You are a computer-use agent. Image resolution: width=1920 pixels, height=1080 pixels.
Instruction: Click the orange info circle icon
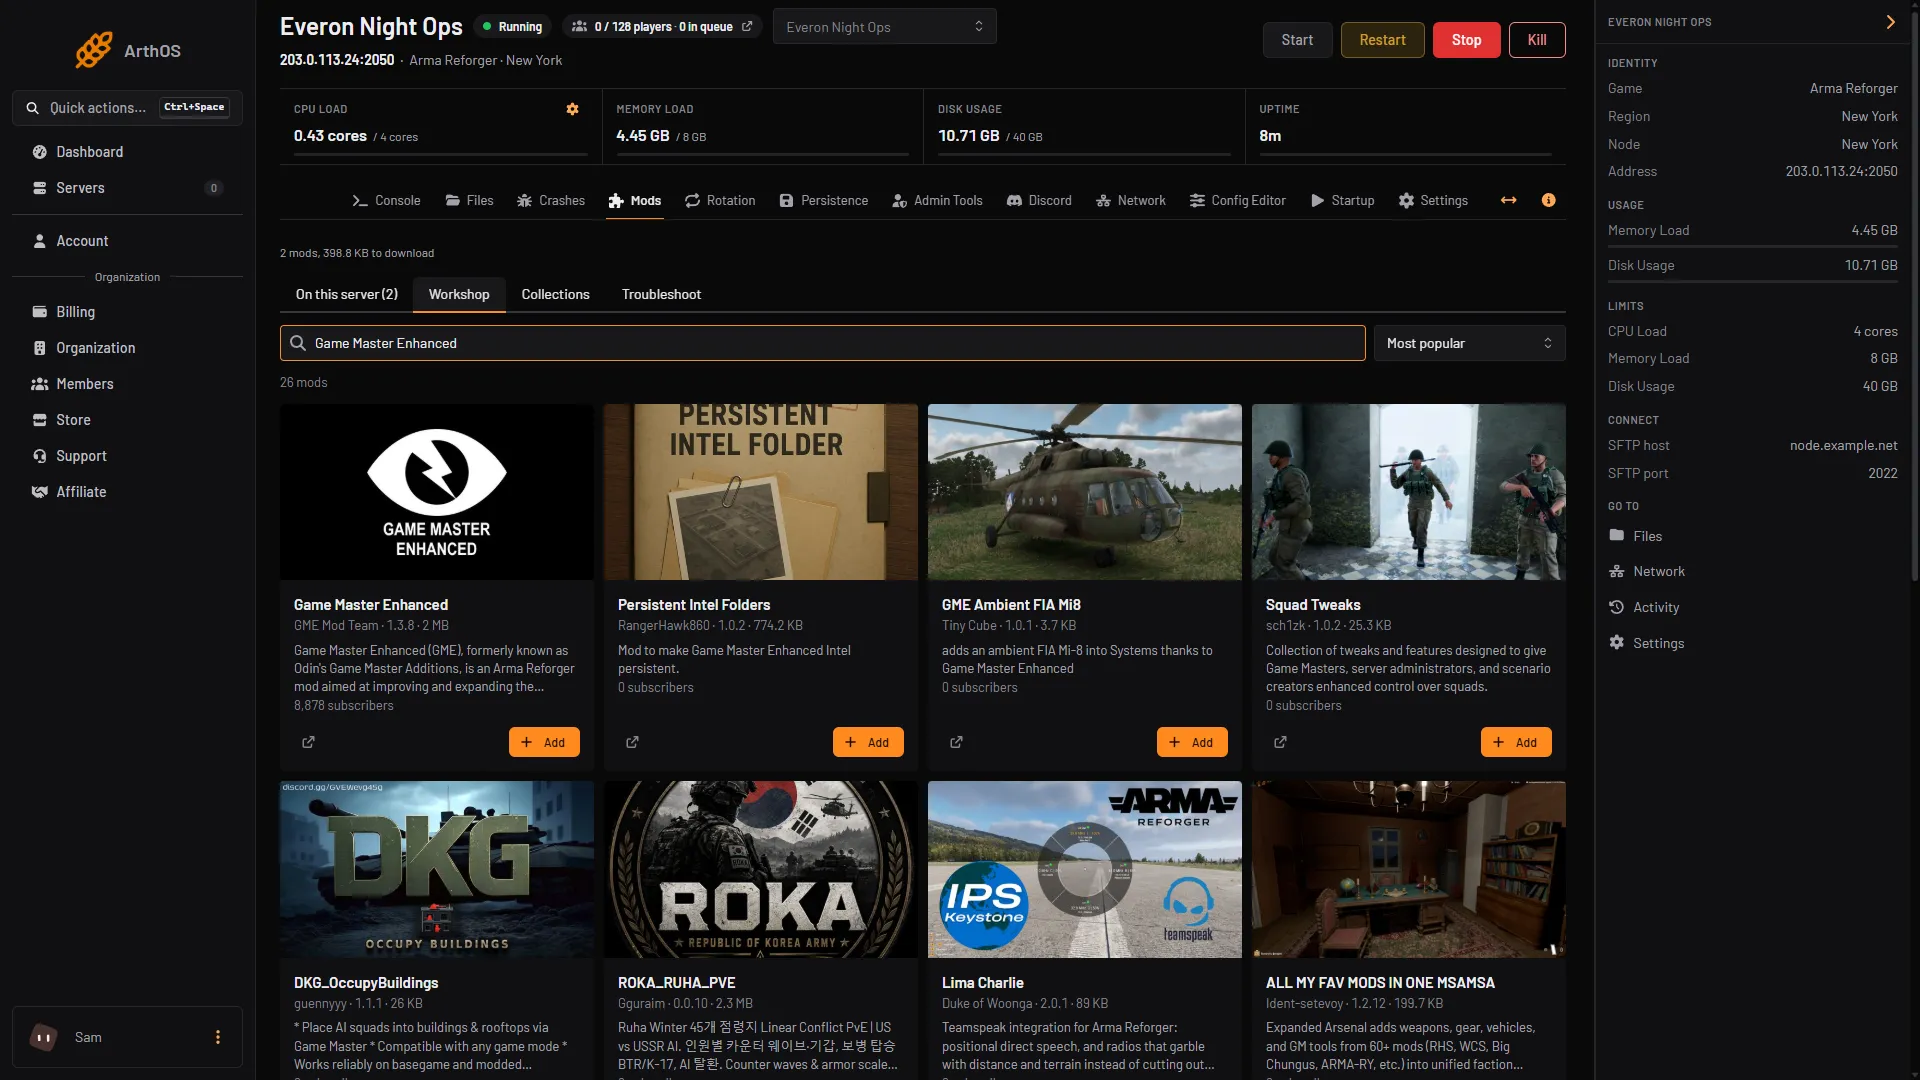(x=1548, y=200)
